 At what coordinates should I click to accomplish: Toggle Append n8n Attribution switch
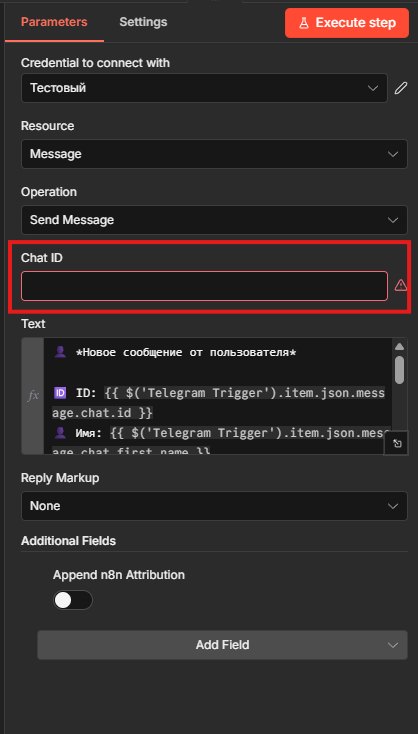click(73, 600)
